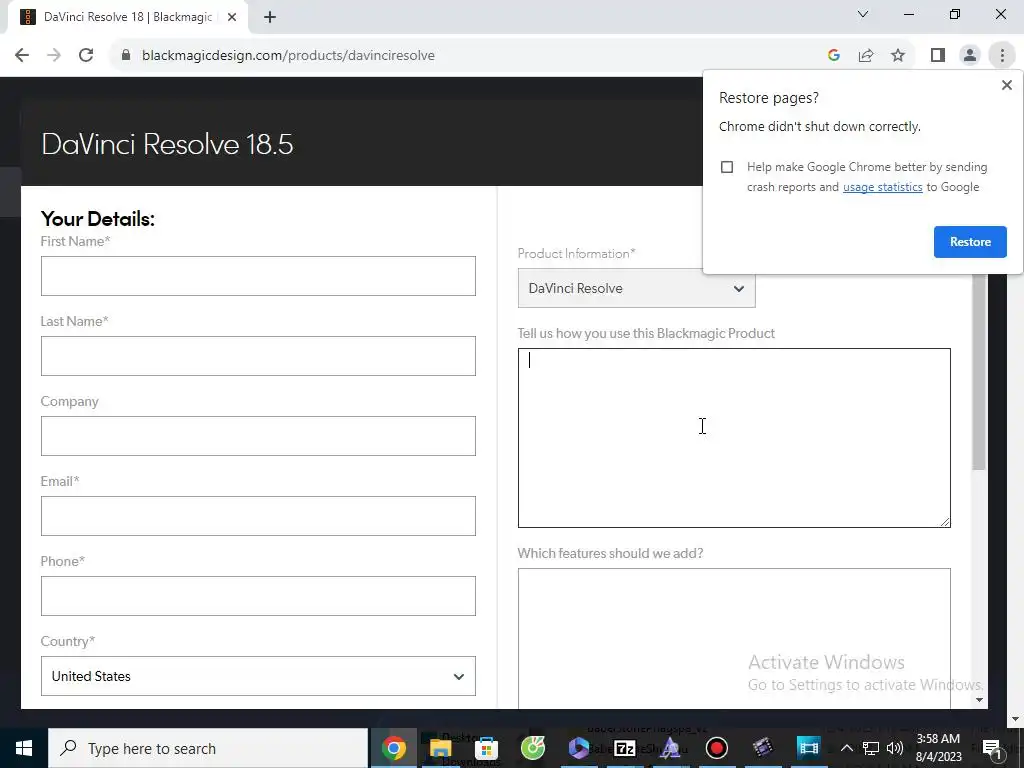Open the Chrome profile avatar
The image size is (1024, 768).
[x=970, y=56]
